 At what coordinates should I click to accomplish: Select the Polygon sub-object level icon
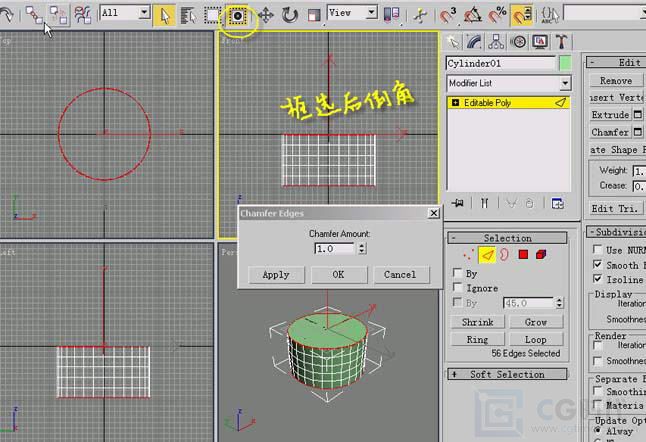click(523, 255)
